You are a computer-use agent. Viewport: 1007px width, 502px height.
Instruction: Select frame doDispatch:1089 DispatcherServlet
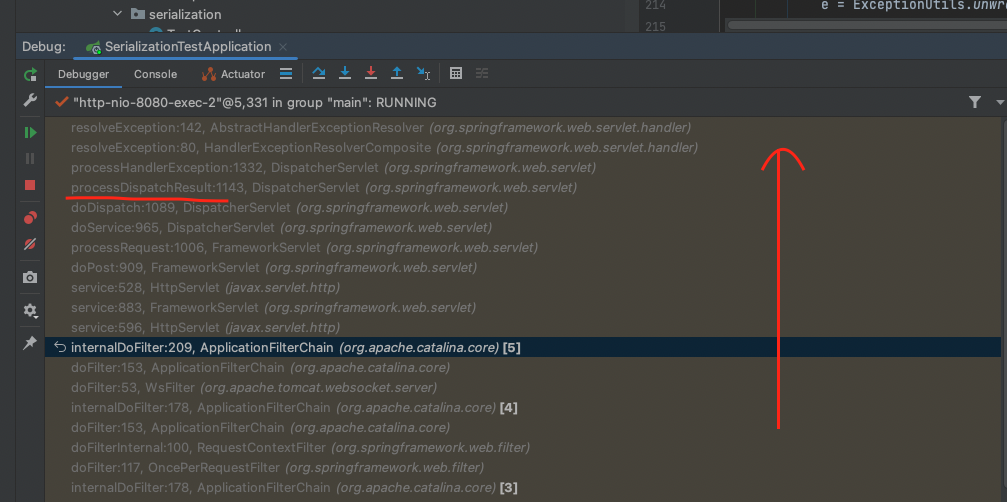[x=523, y=207]
